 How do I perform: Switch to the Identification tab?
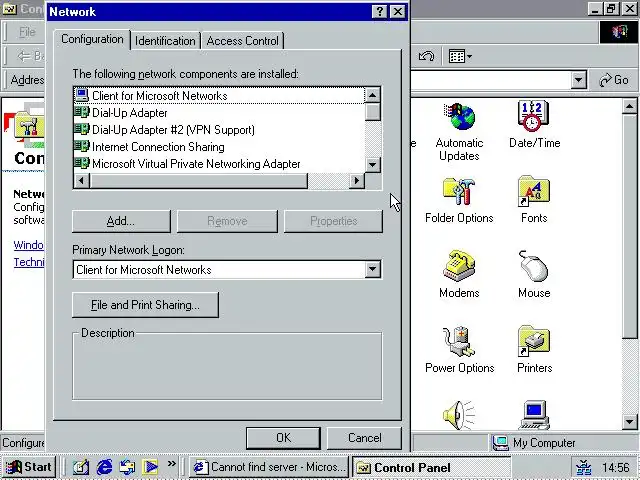pos(165,41)
